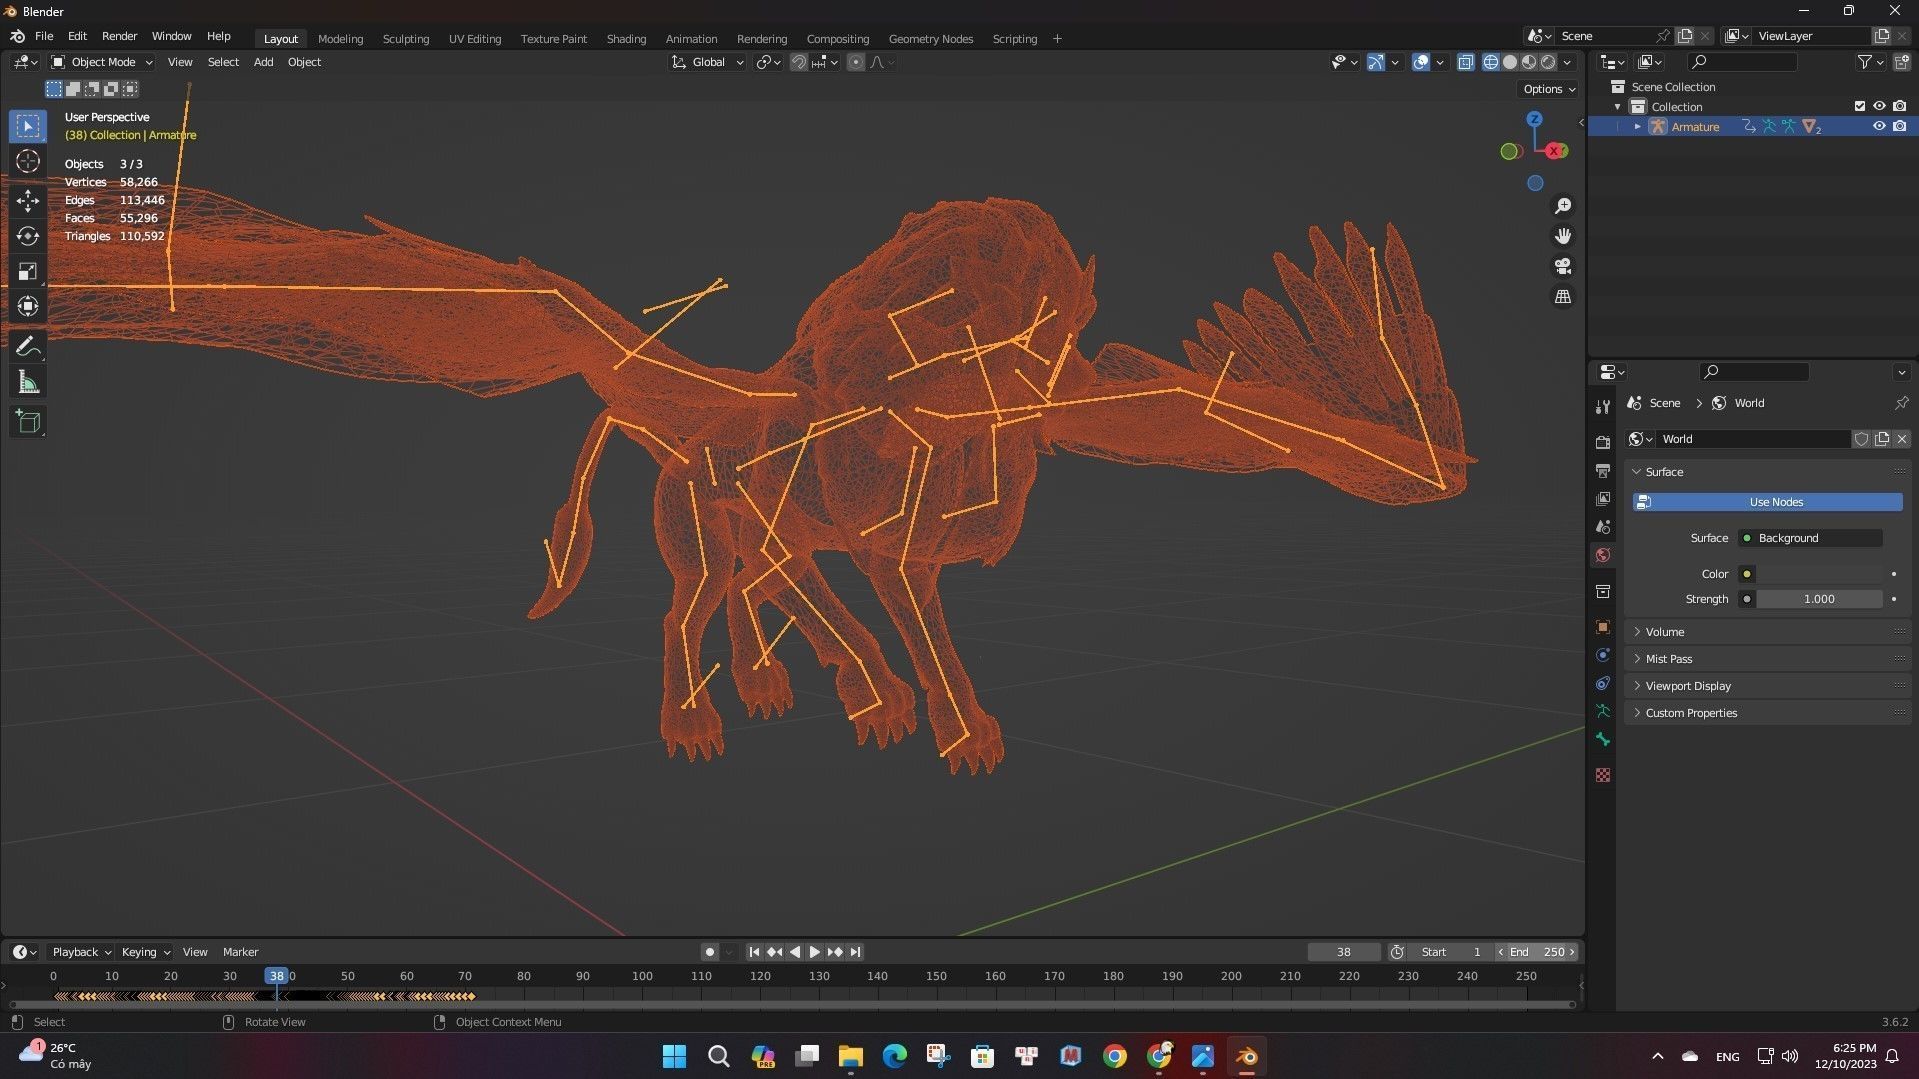Open the Playback dropdown in timeline

point(81,952)
